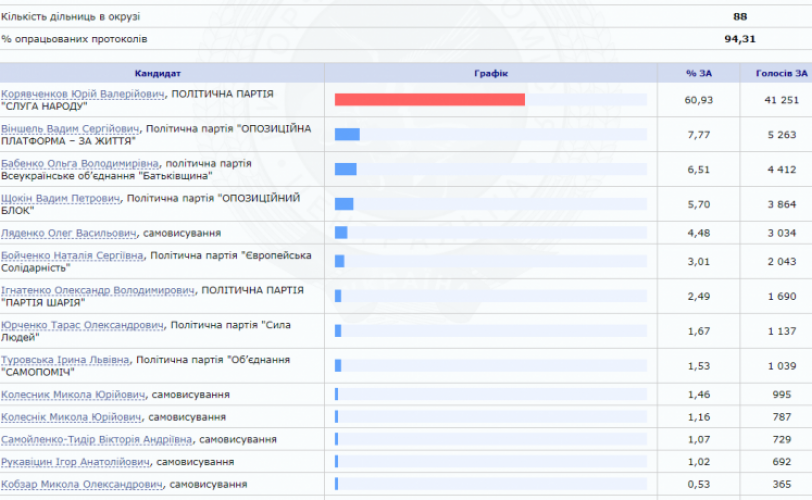Click the vote count 1 137

781,331
